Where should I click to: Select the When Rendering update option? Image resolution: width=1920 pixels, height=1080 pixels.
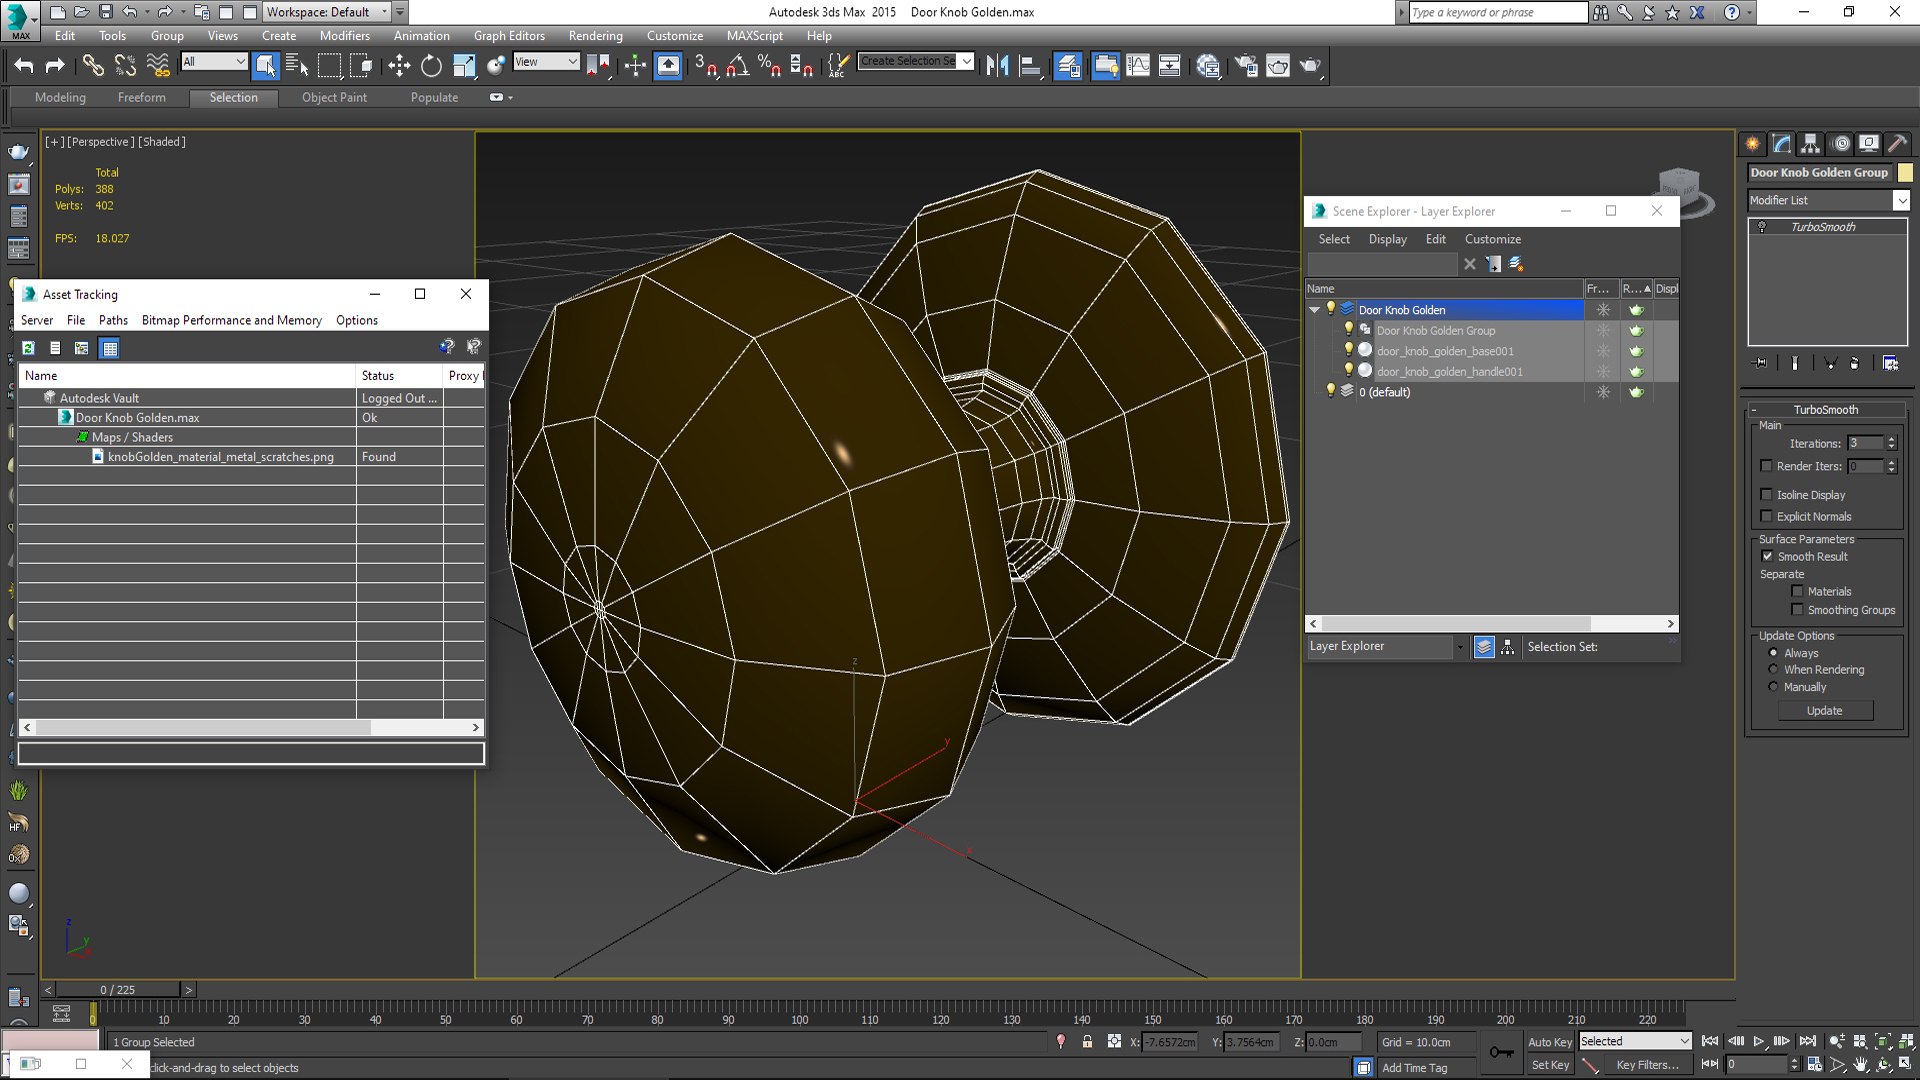point(1773,670)
